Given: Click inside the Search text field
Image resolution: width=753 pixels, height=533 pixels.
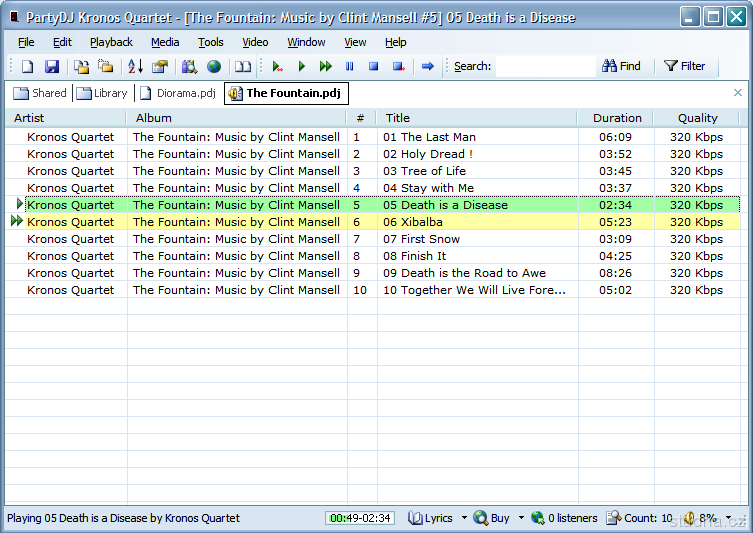Looking at the screenshot, I should [x=545, y=67].
